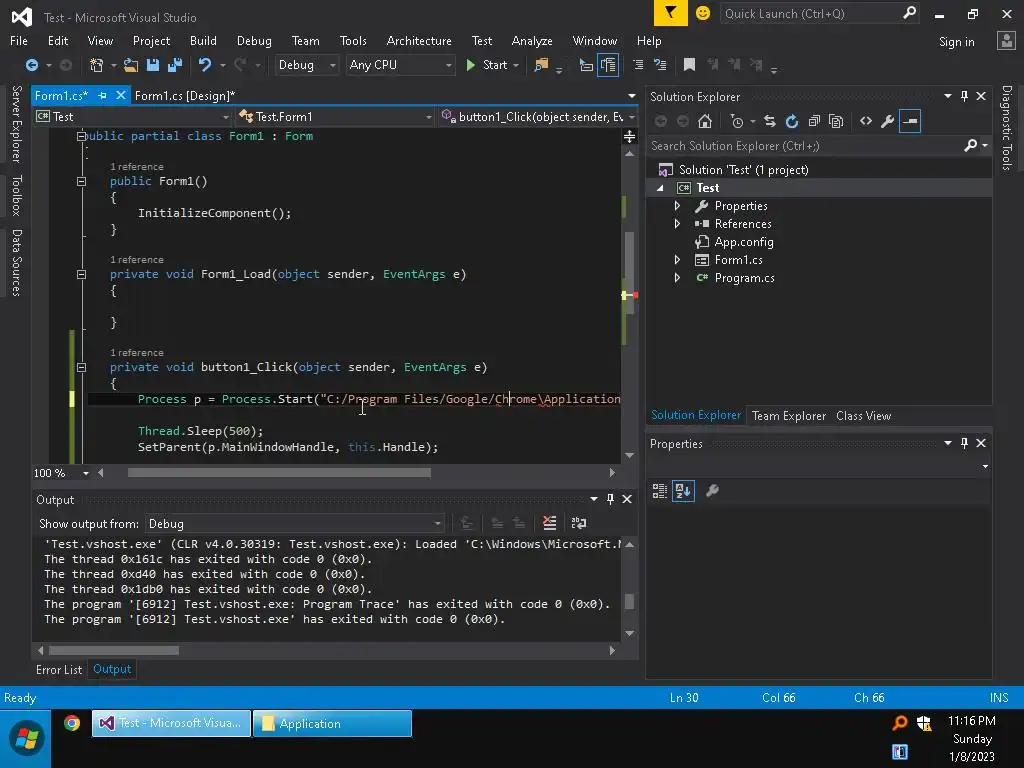Click the Output window vertical scrollbar thumb

pyautogui.click(x=630, y=601)
